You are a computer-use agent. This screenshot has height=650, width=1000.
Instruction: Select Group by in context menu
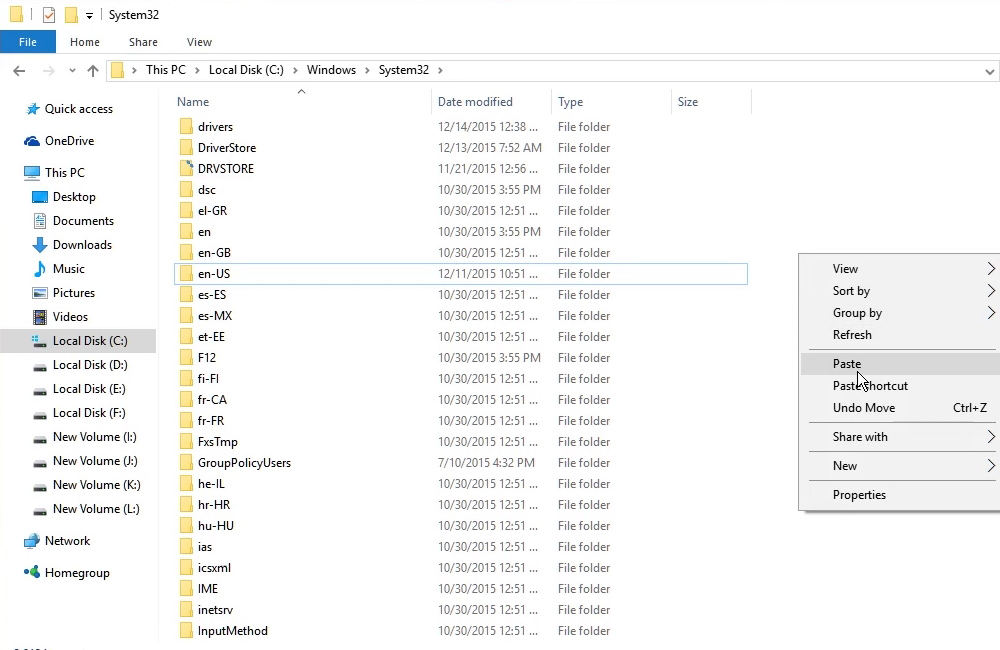click(899, 313)
